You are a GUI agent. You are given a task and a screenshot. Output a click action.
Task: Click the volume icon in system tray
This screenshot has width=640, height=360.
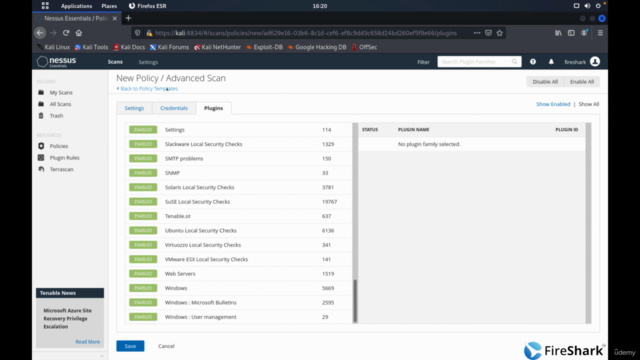(x=587, y=6)
